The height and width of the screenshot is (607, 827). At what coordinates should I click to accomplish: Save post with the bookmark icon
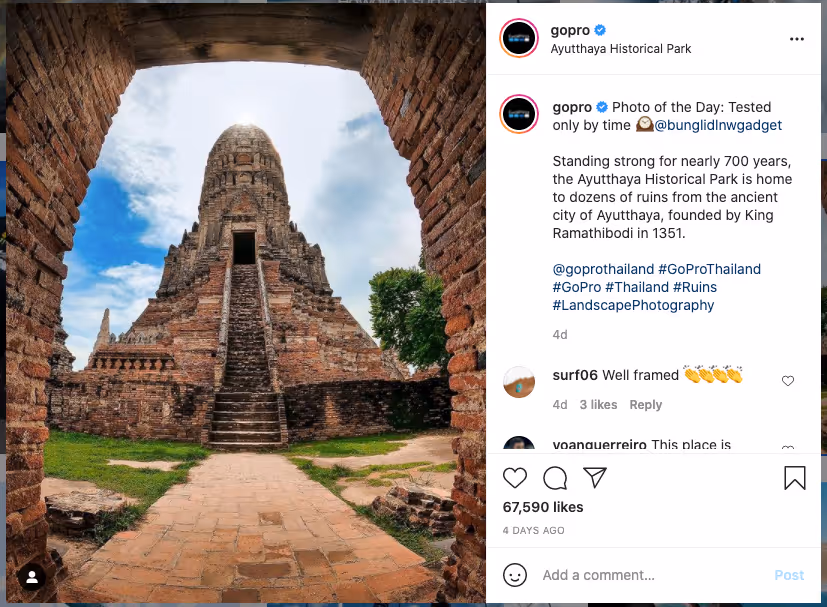pos(794,478)
